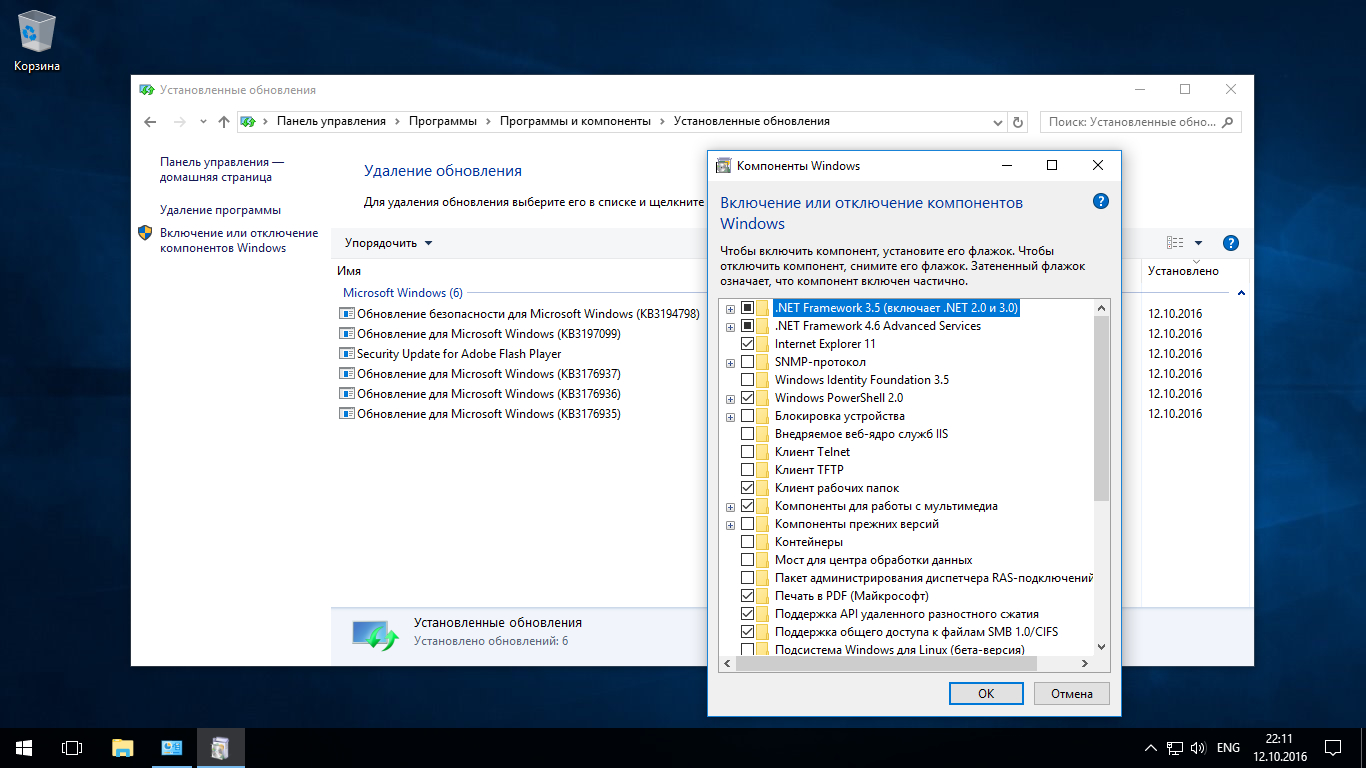Click the Имя column header

click(349, 271)
